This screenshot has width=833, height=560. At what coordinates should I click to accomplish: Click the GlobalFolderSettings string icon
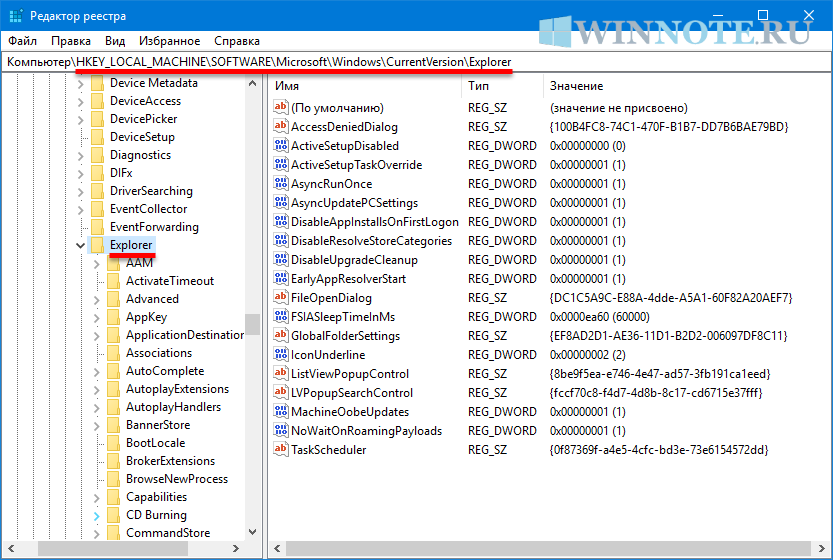point(280,335)
